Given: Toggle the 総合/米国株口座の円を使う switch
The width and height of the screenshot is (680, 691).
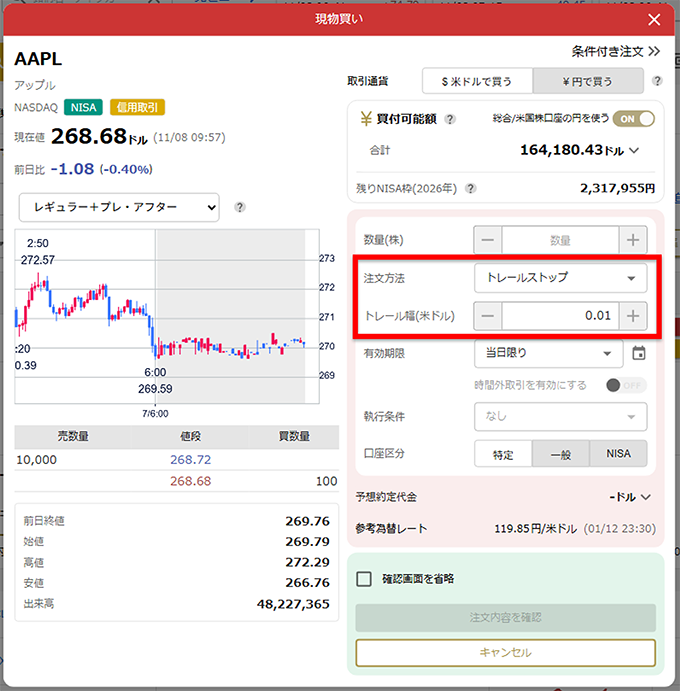Looking at the screenshot, I should click(633, 119).
